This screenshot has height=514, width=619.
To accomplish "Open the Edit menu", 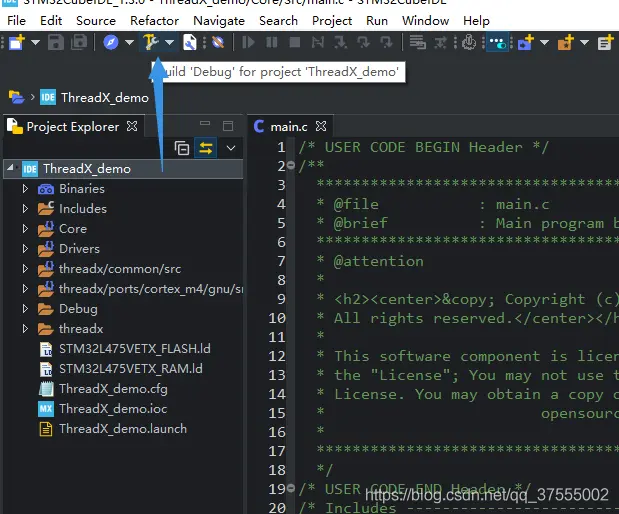I will click(51, 21).
